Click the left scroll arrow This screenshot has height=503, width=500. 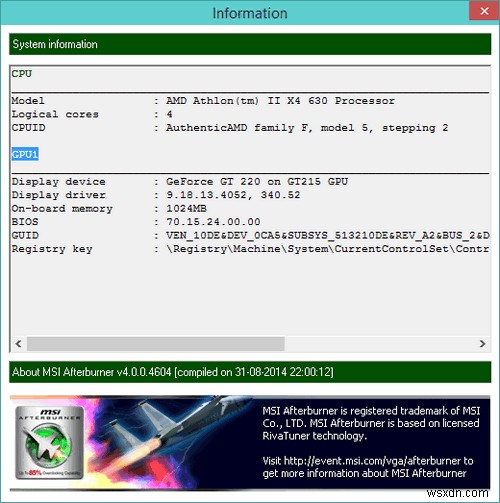19,343
